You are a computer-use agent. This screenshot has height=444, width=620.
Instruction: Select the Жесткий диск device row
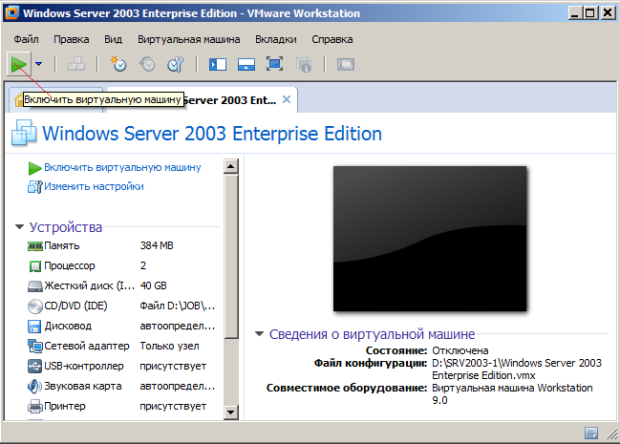pos(121,285)
